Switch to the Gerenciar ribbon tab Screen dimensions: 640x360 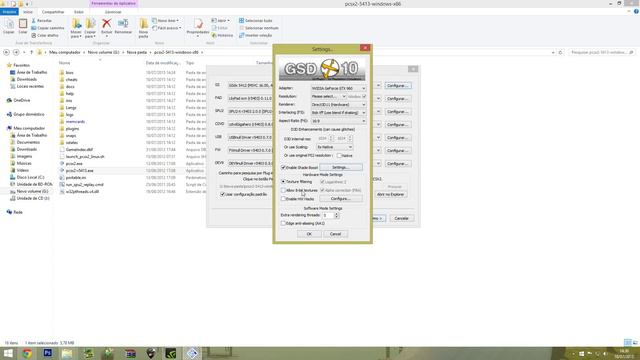(113, 12)
